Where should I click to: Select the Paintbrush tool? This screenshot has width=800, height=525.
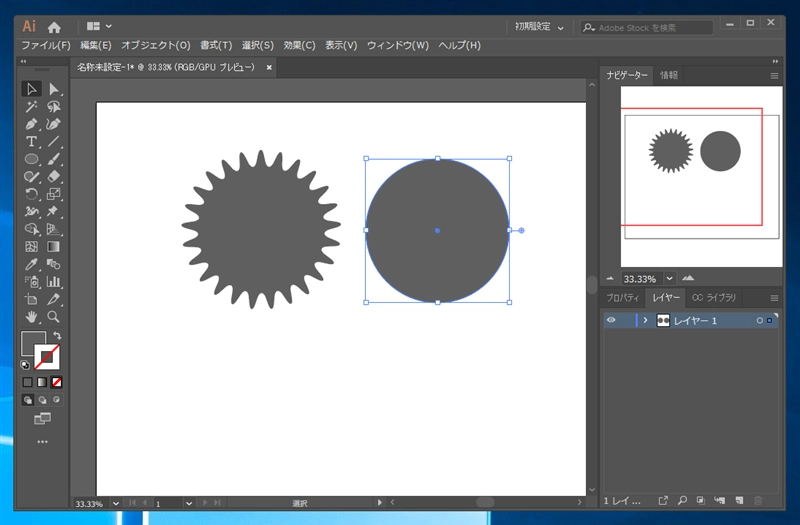(54, 159)
